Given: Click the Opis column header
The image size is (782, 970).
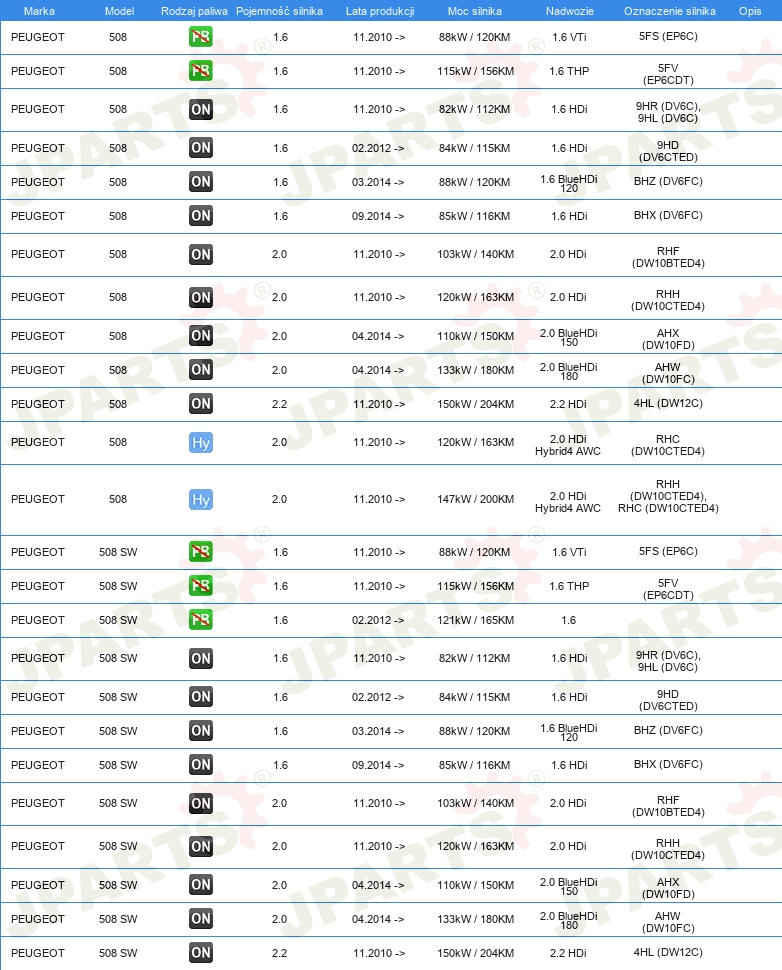Looking at the screenshot, I should point(750,11).
